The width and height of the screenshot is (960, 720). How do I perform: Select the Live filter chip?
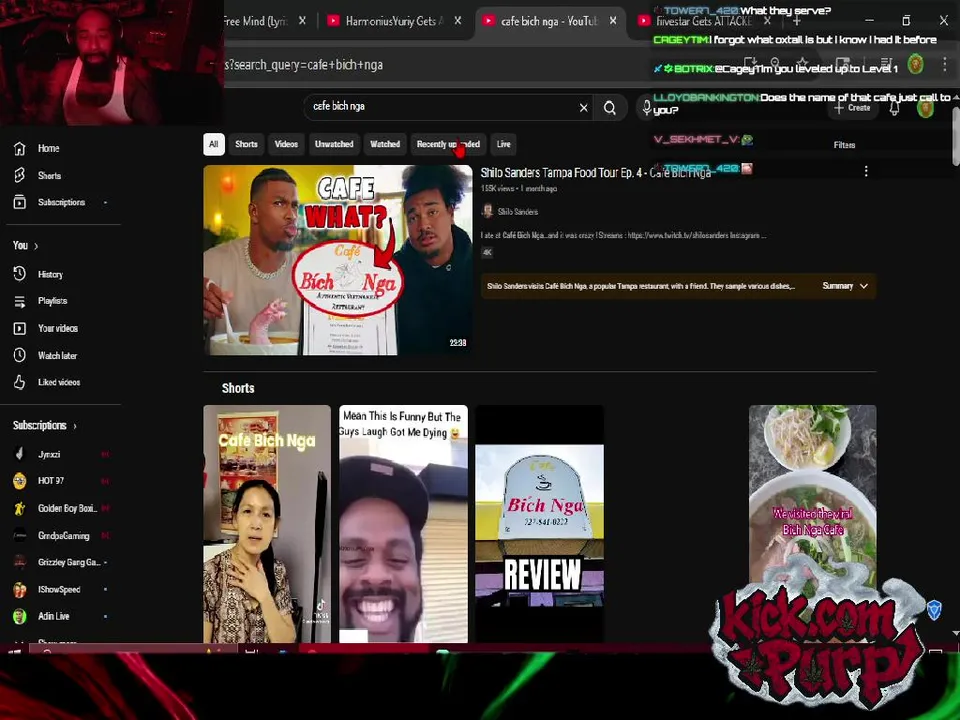(x=503, y=144)
